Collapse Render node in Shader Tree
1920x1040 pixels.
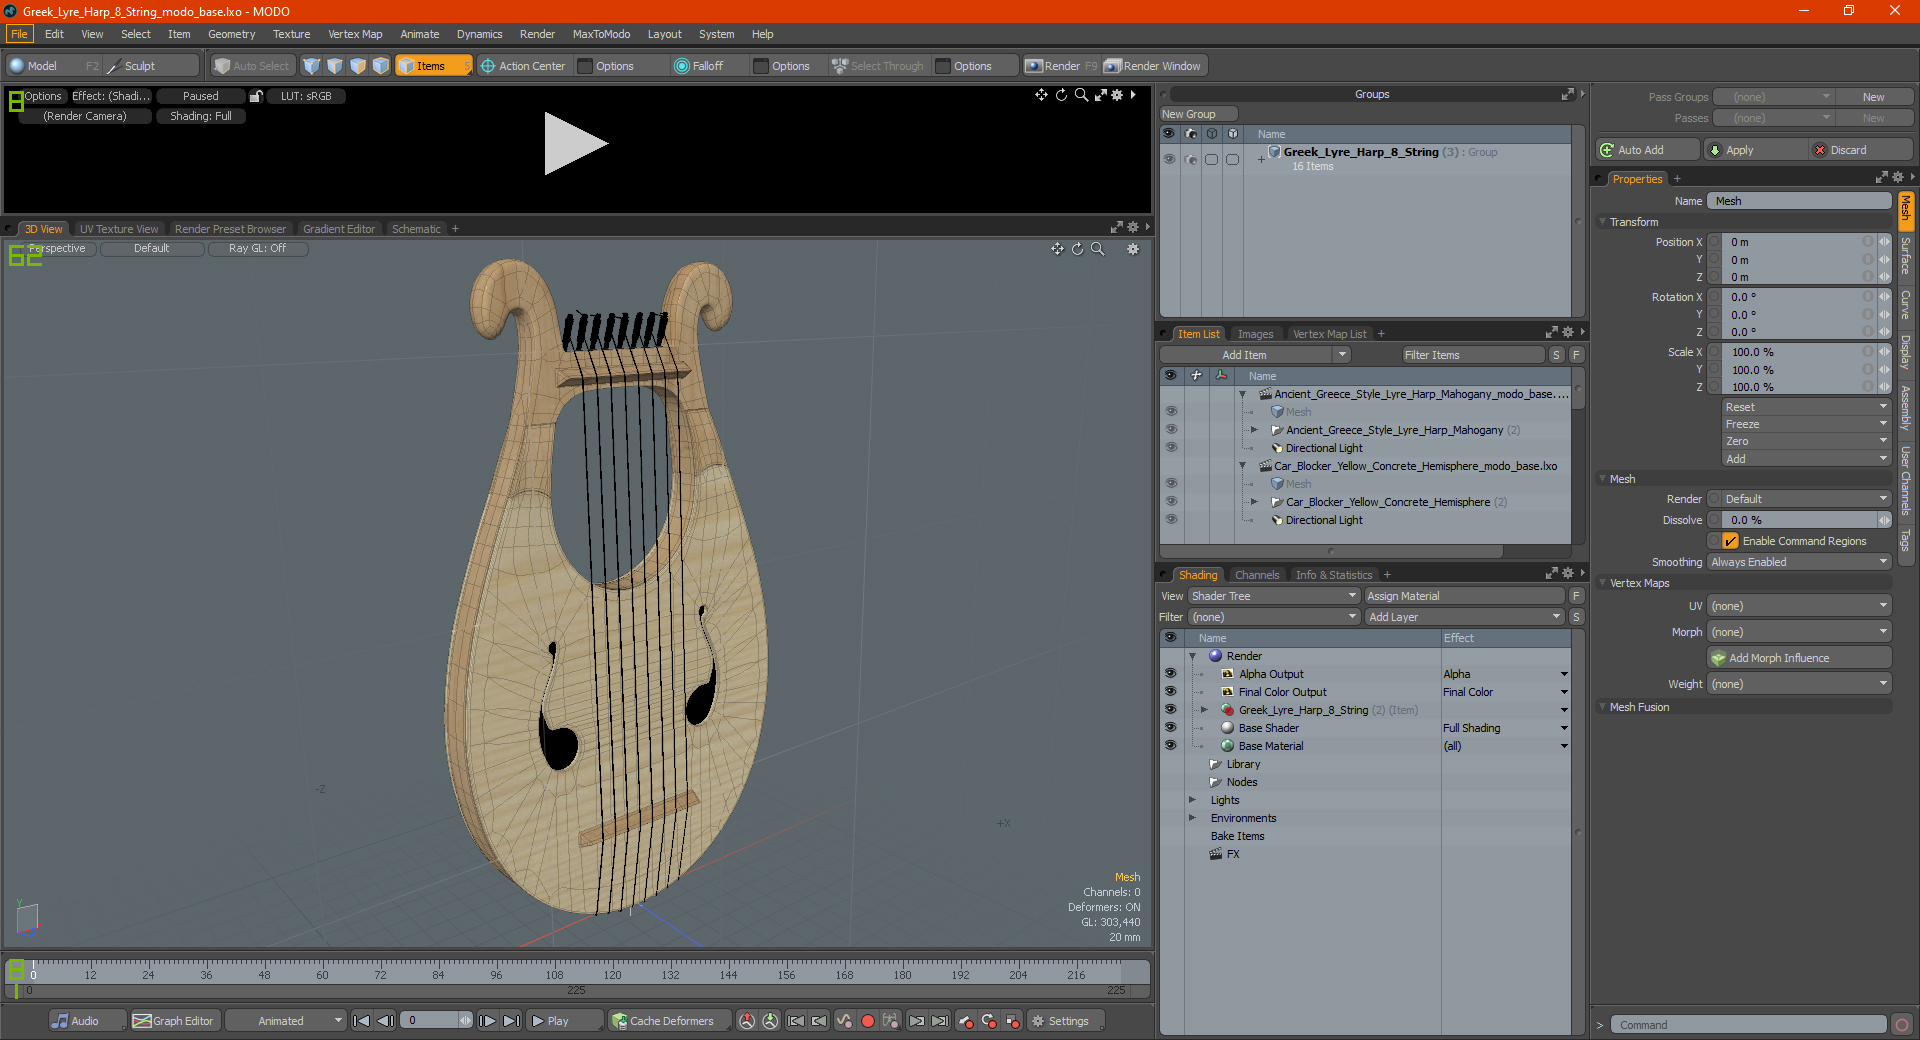pyautogui.click(x=1192, y=656)
